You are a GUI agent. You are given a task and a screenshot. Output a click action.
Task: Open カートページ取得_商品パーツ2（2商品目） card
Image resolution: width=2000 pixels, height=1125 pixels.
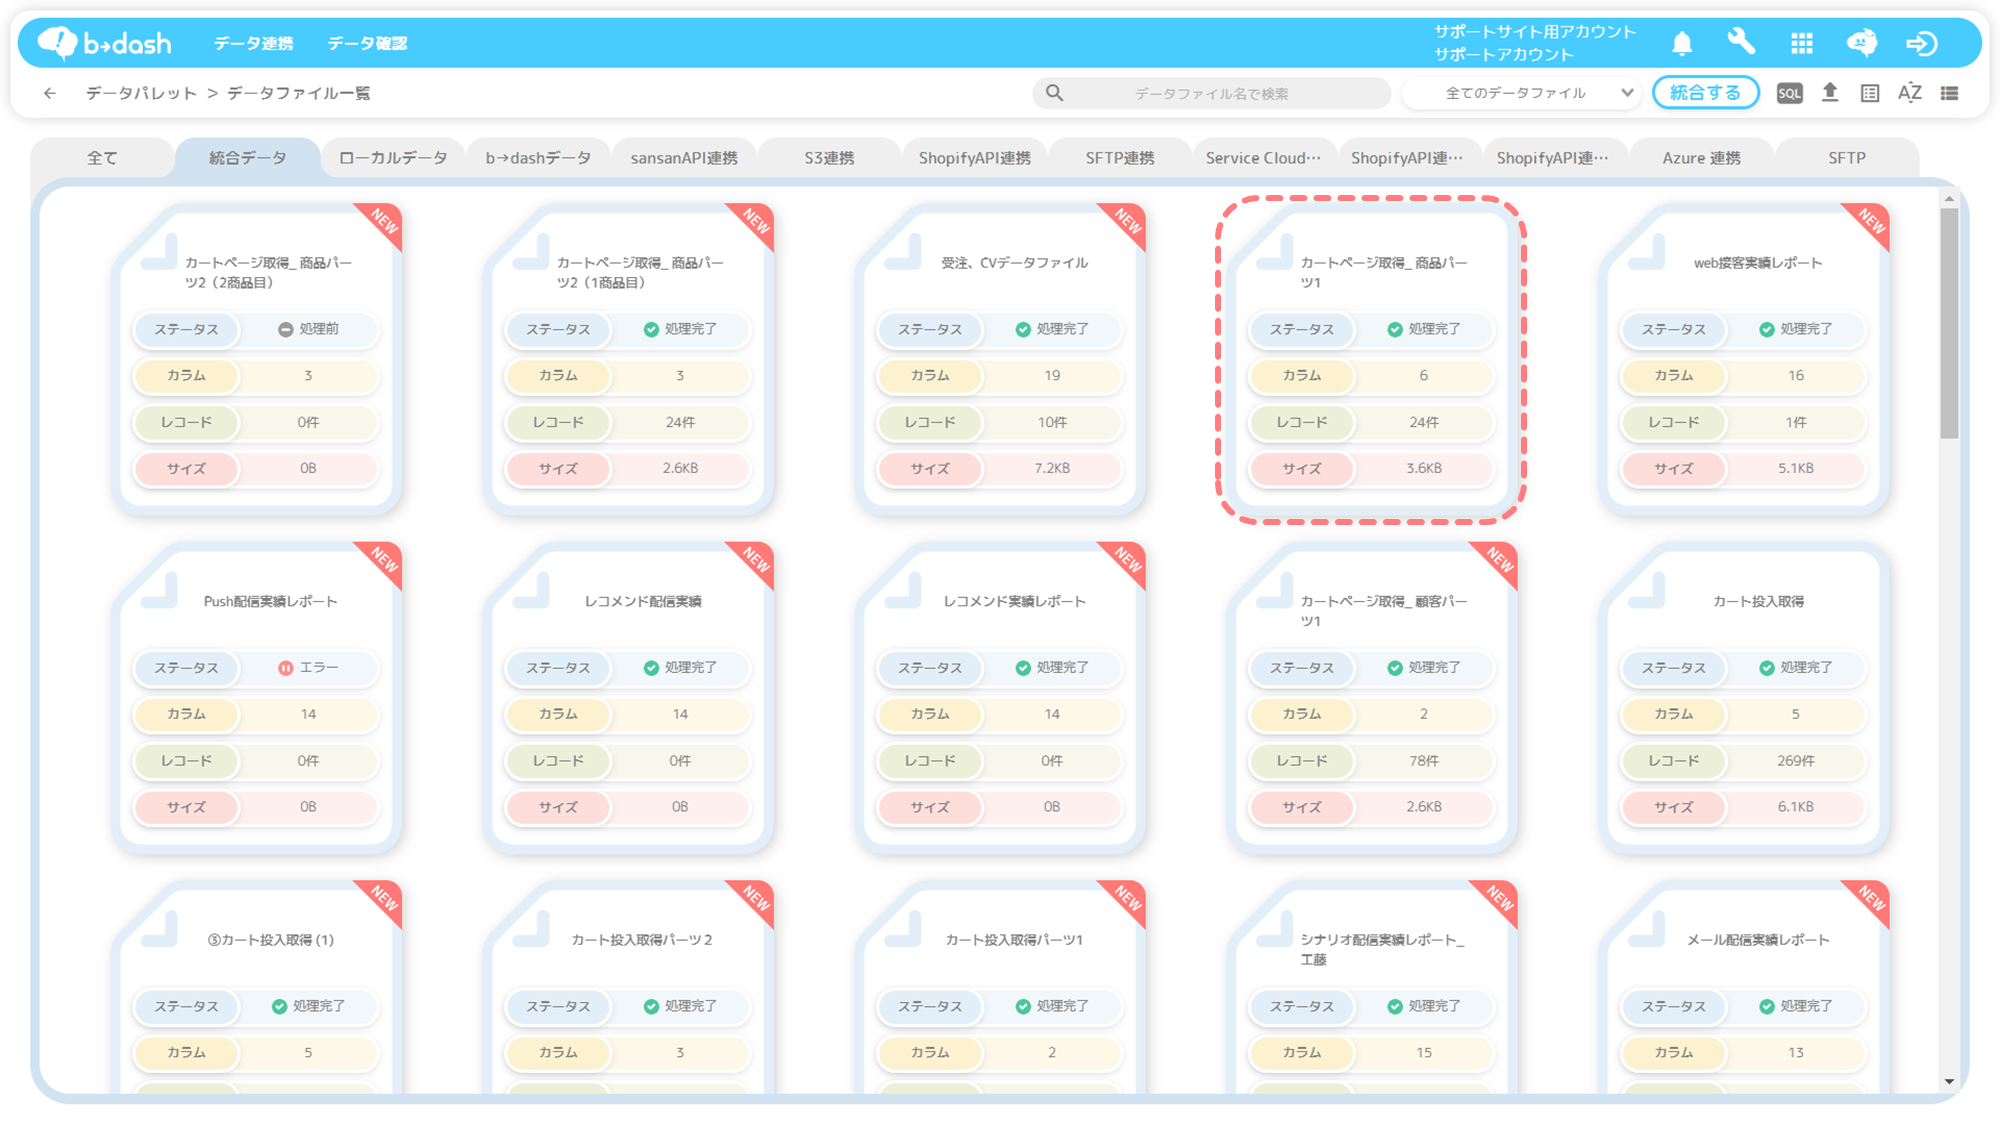(256, 360)
